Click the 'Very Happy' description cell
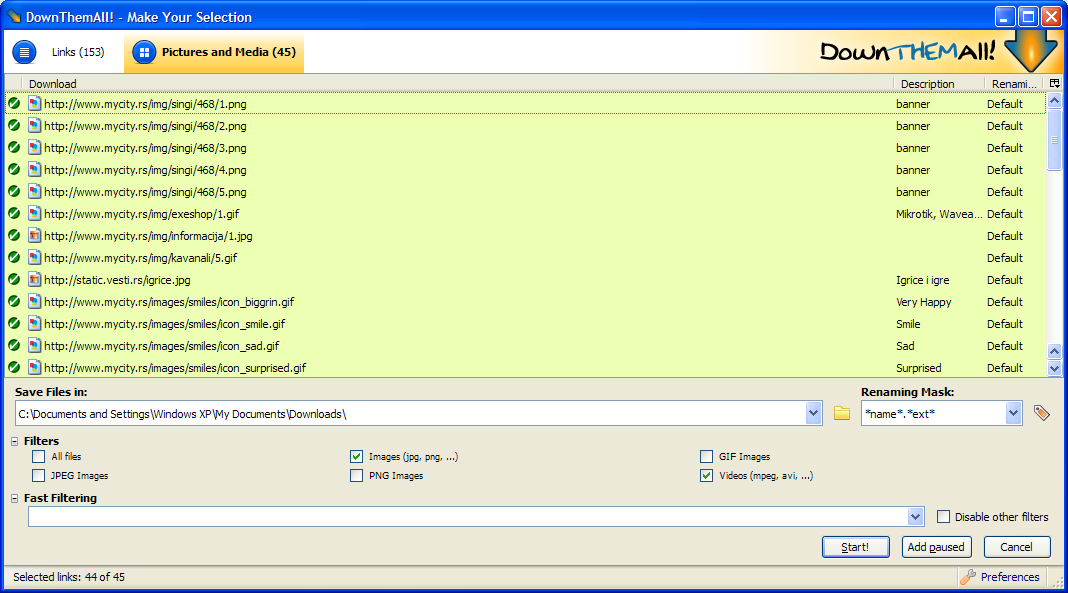1068x593 pixels. pyautogui.click(x=924, y=302)
